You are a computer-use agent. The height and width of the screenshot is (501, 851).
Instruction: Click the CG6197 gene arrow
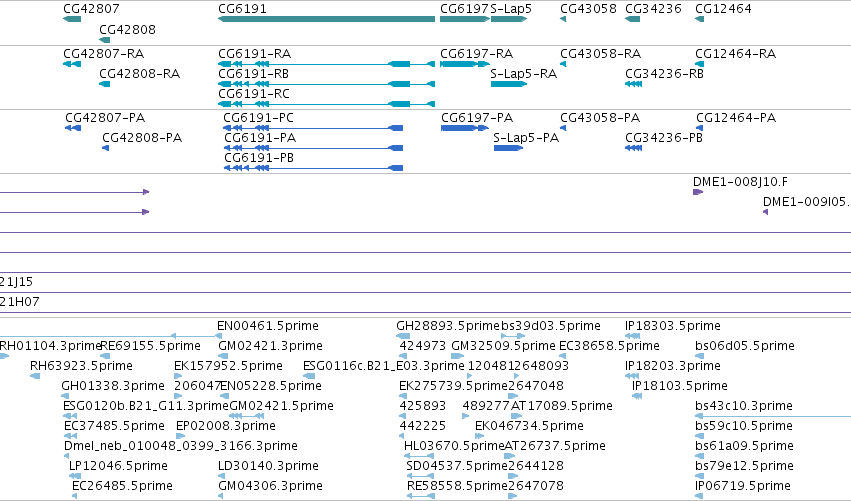pyautogui.click(x=465, y=19)
